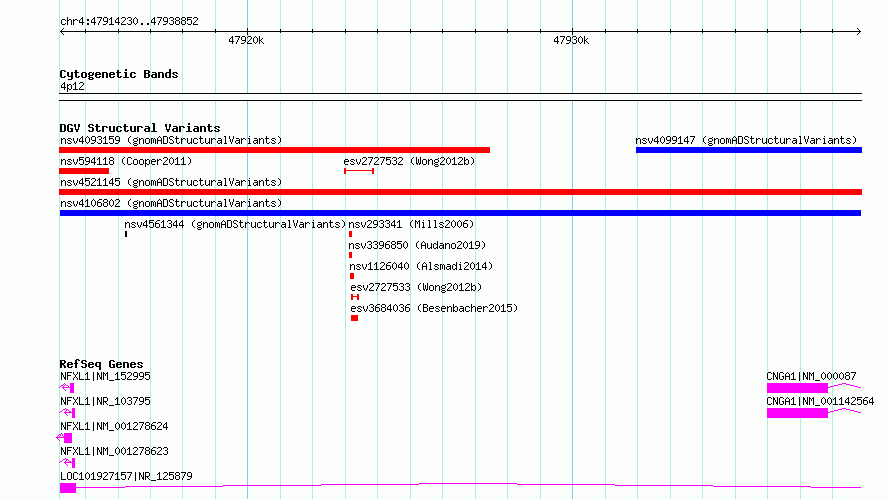
Task: Click the nsv3396850 (Audano2019) label
Action: [417, 245]
